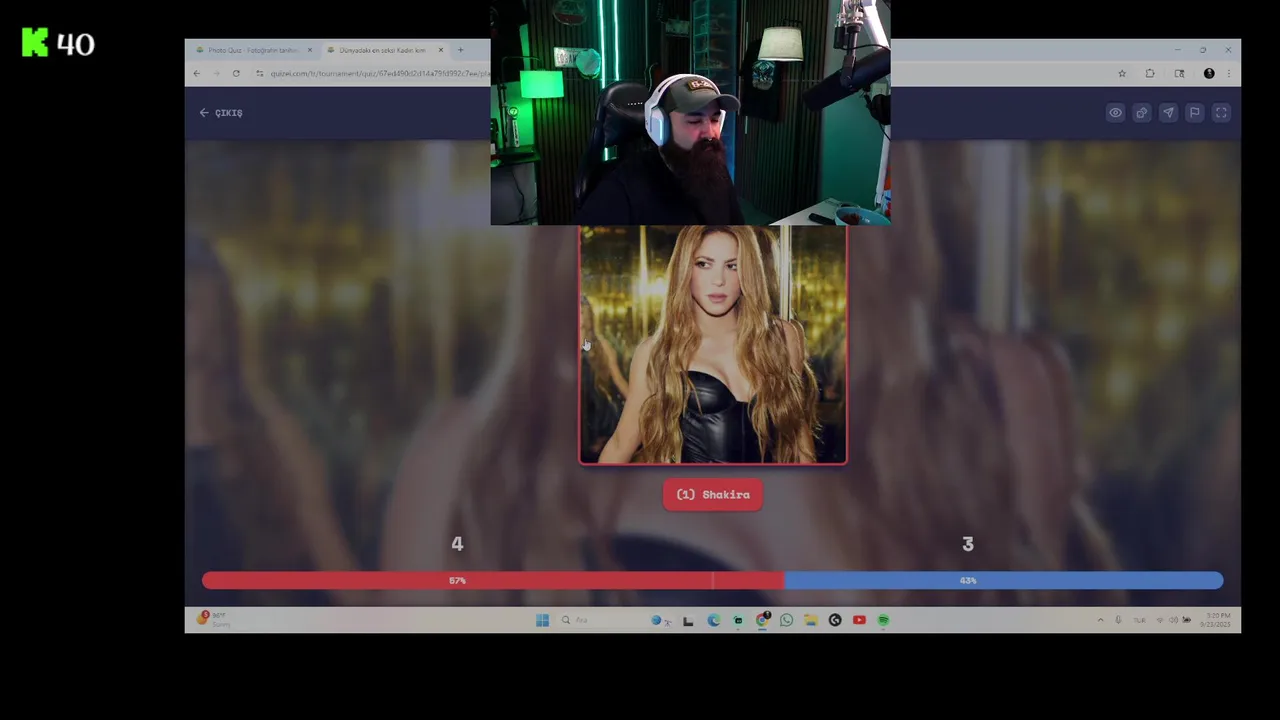Expand the system tray hidden icons
Screen dimensions: 1280x720
pyautogui.click(x=1101, y=620)
